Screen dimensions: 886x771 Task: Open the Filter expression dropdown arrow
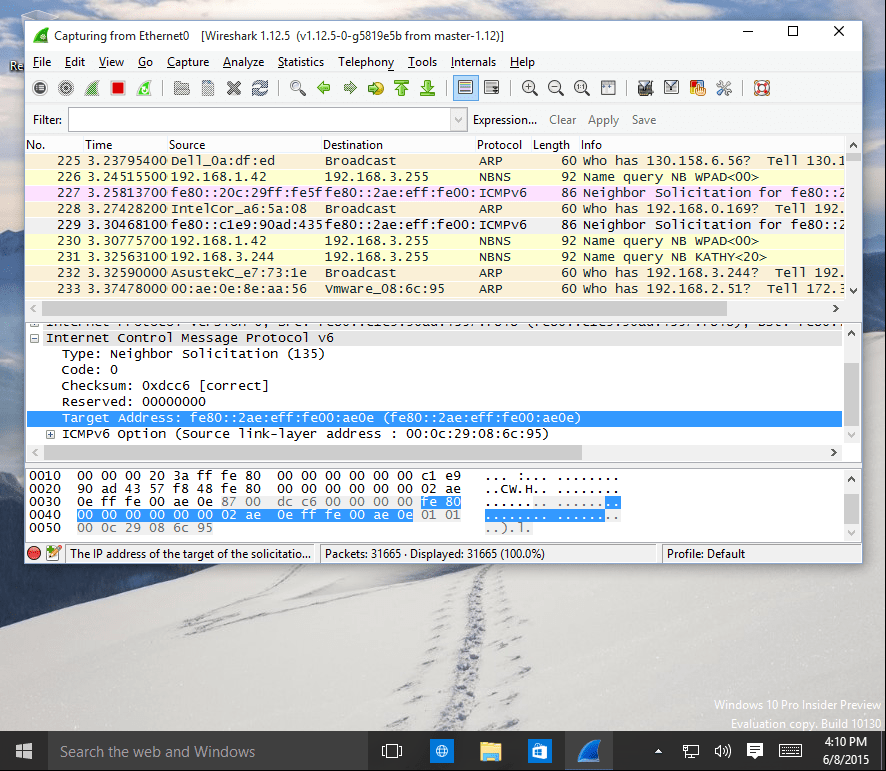(457, 119)
